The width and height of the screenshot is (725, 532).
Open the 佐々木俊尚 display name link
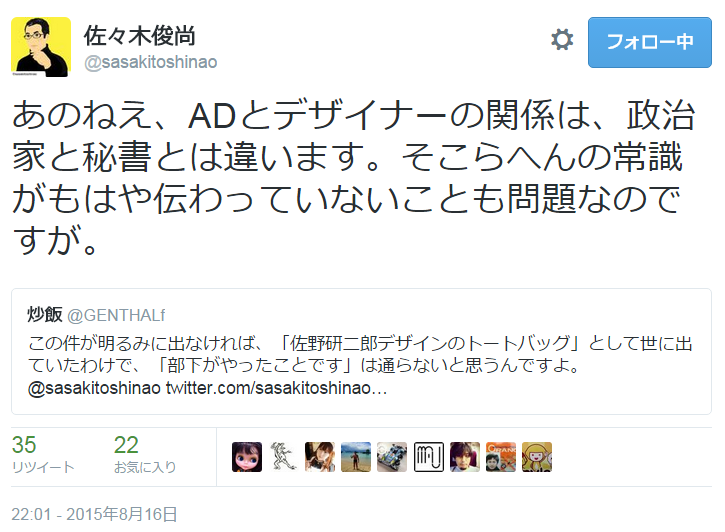click(x=140, y=36)
